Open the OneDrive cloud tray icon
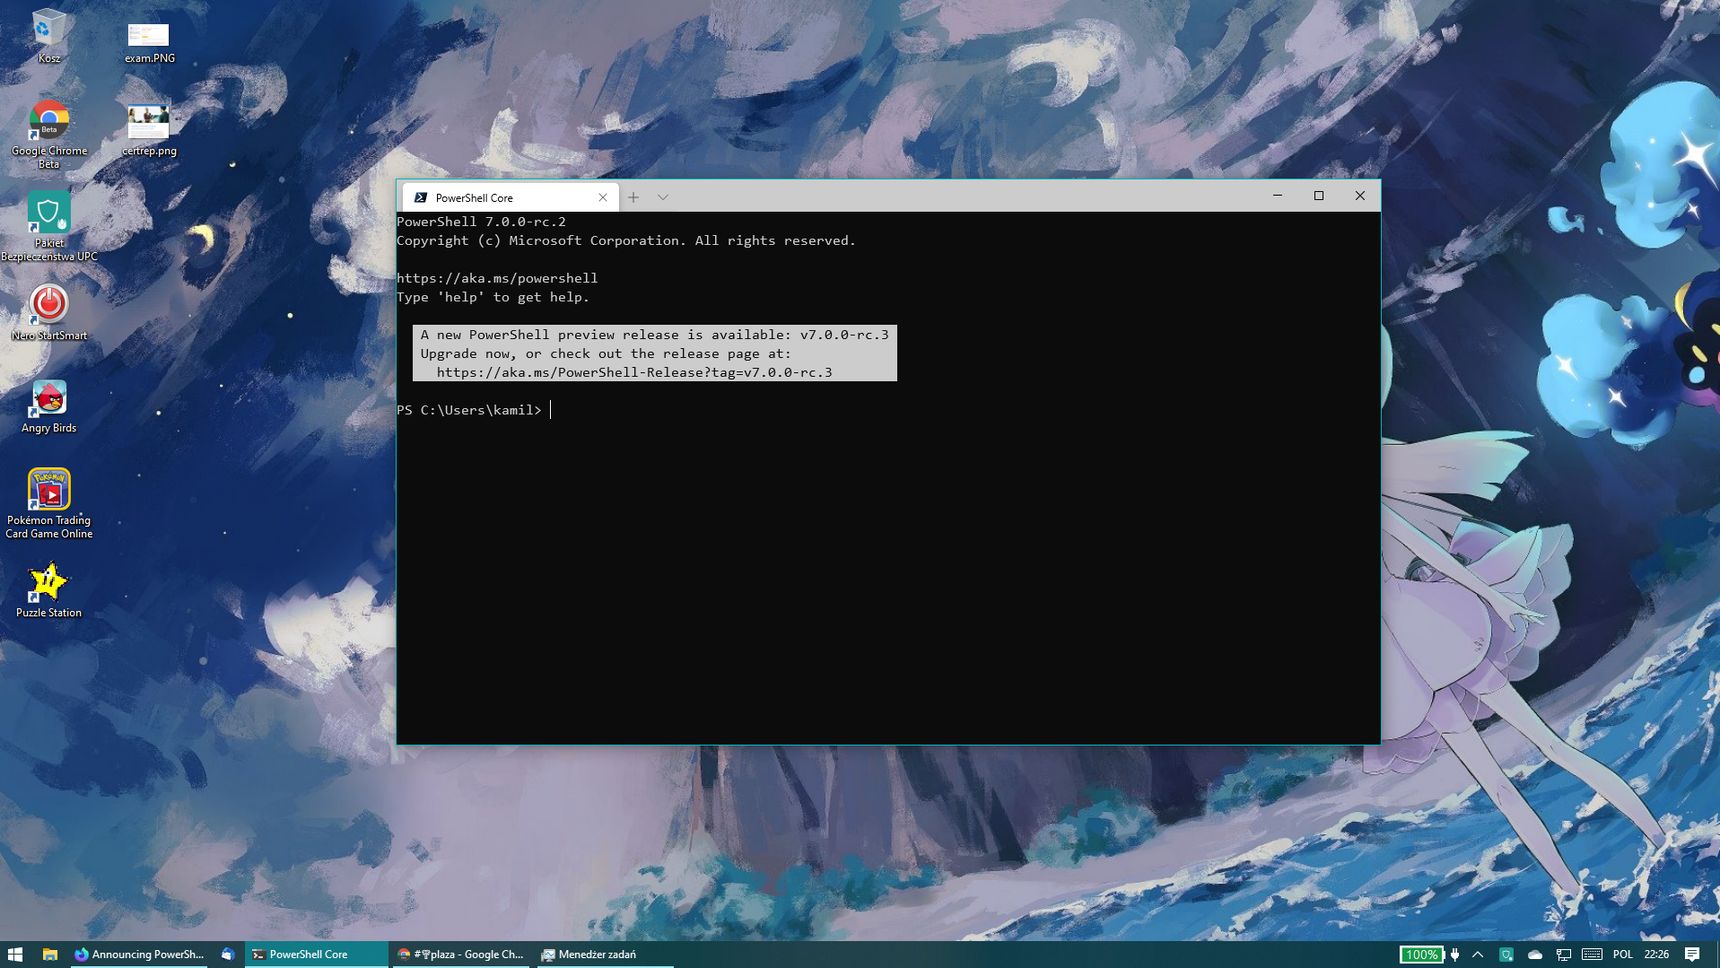Screen dimensions: 1720x968 pyautogui.click(x=1534, y=954)
